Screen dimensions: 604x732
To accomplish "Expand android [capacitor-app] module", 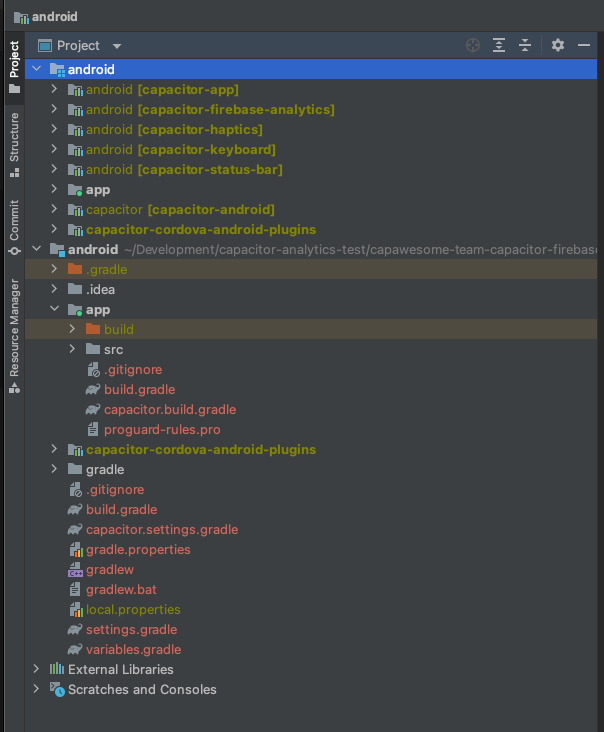I will pos(54,89).
